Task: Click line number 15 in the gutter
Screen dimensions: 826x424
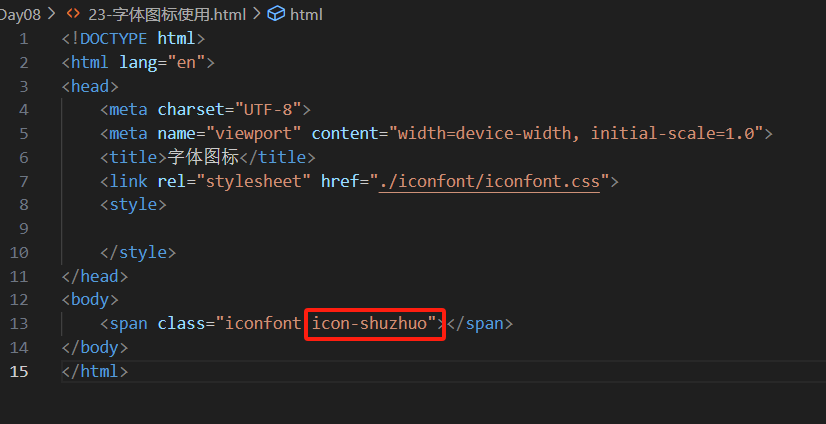Action: (19, 371)
